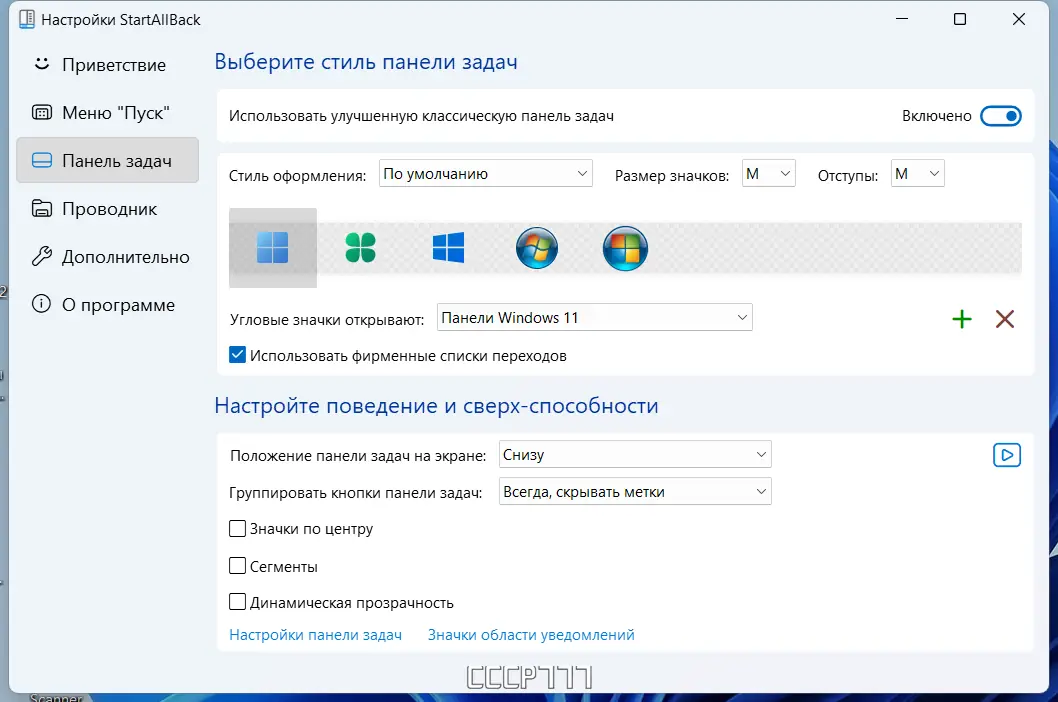Open the Группировать кнопки dropdown
Screen dimensions: 1058x702
[x=635, y=491]
